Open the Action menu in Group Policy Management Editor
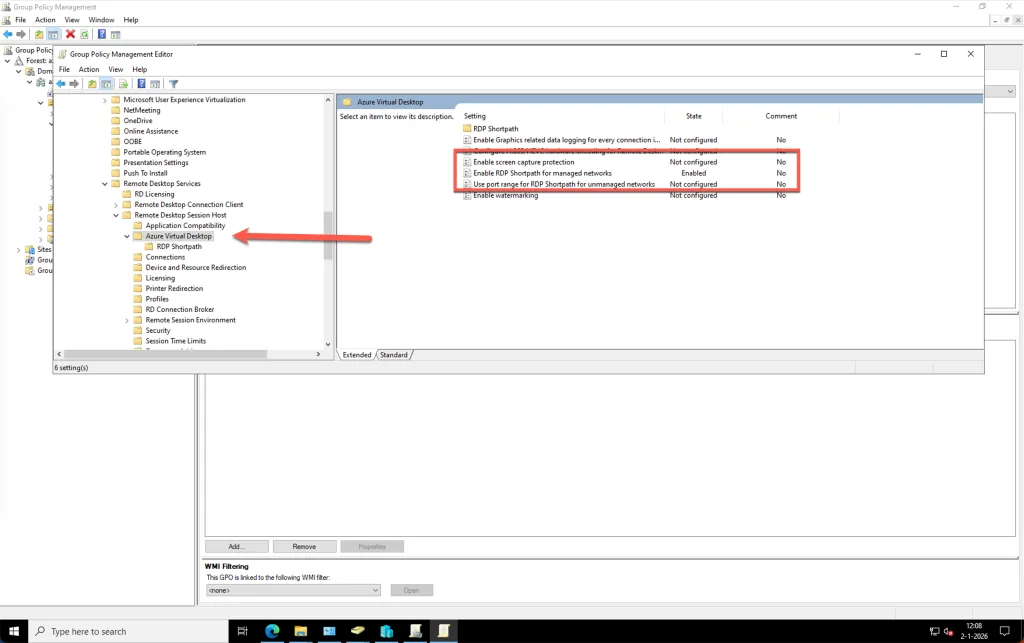Screen dimensions: 1024x643 (89, 69)
